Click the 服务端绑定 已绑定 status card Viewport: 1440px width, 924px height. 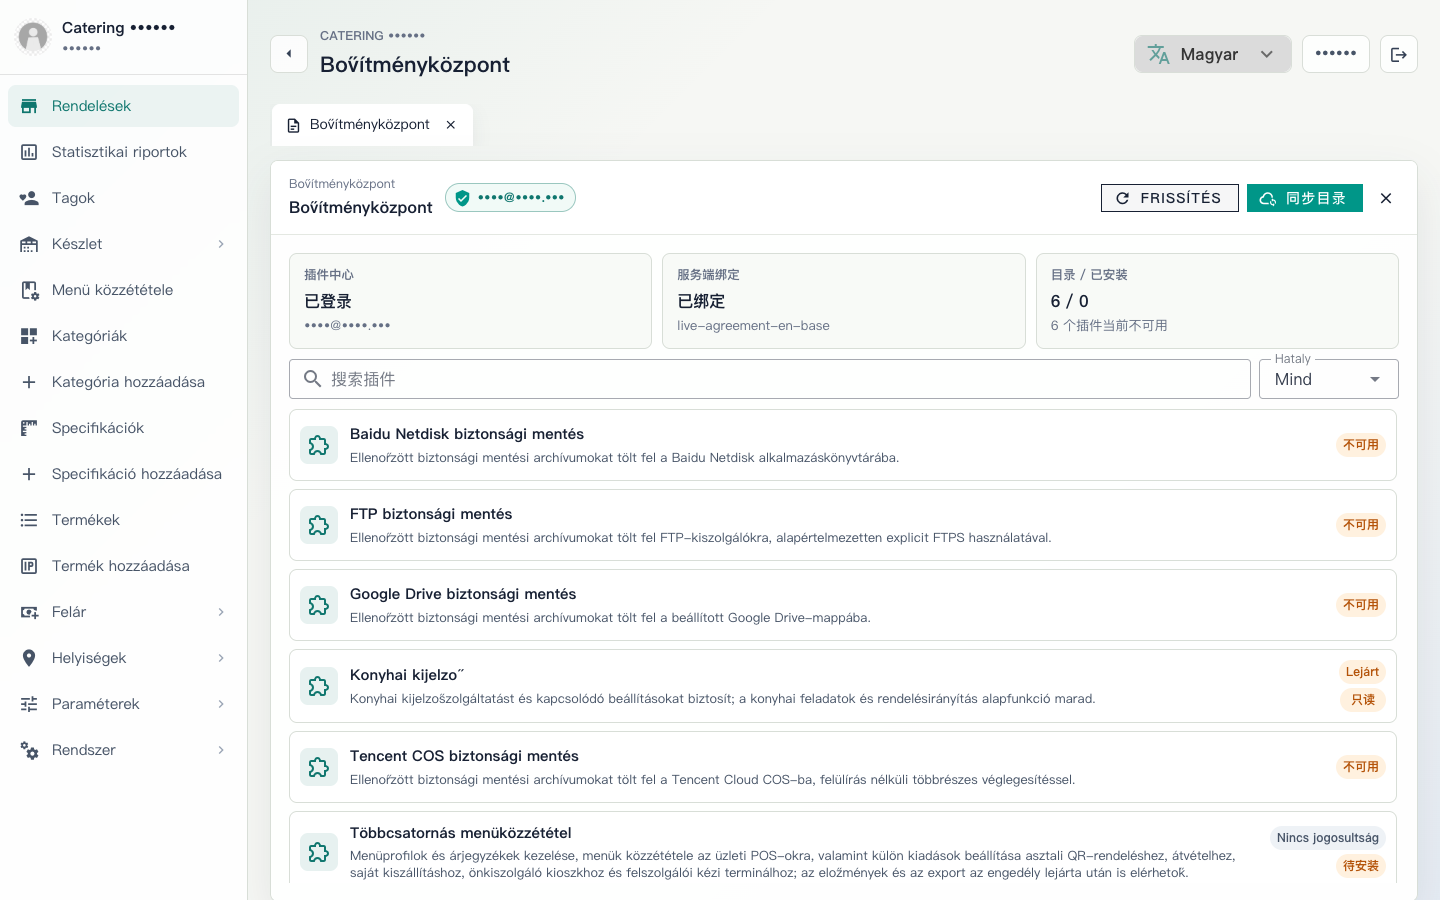click(x=844, y=301)
